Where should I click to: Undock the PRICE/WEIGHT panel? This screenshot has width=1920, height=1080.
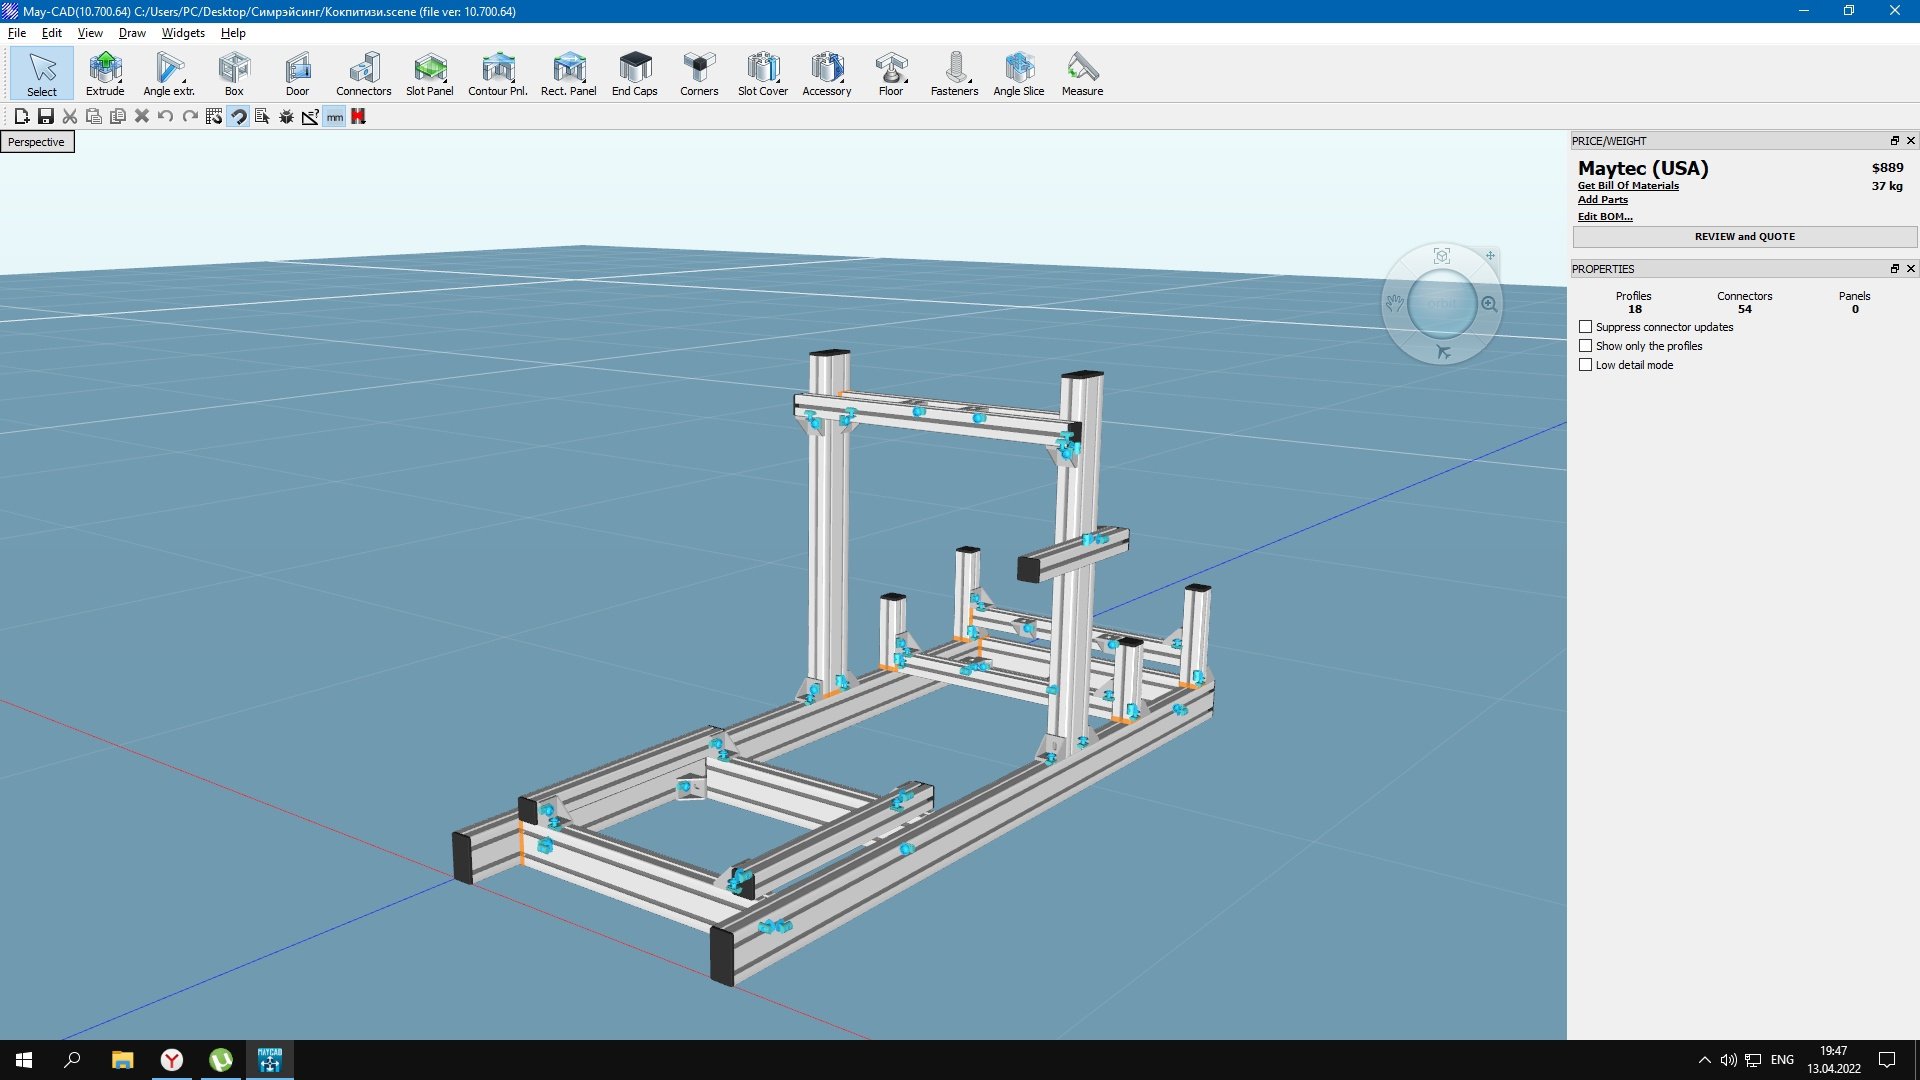[1894, 141]
